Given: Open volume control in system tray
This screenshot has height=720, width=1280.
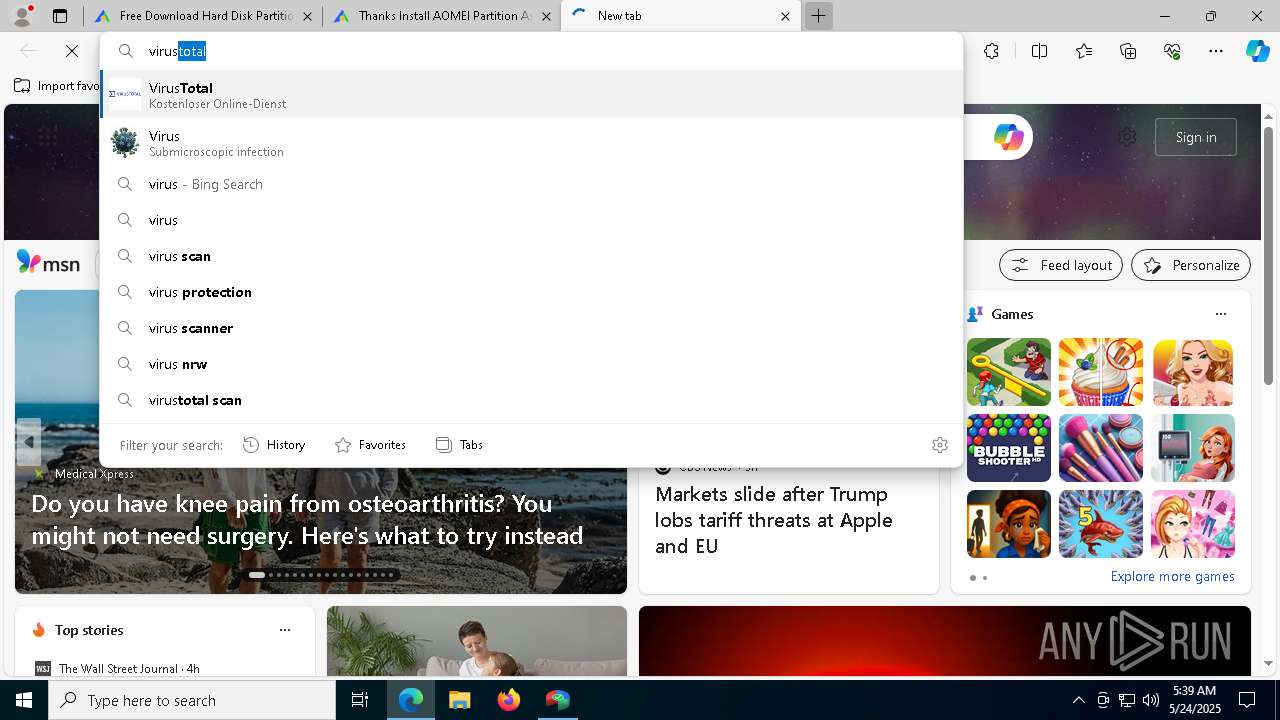Looking at the screenshot, I should coord(1151,700).
